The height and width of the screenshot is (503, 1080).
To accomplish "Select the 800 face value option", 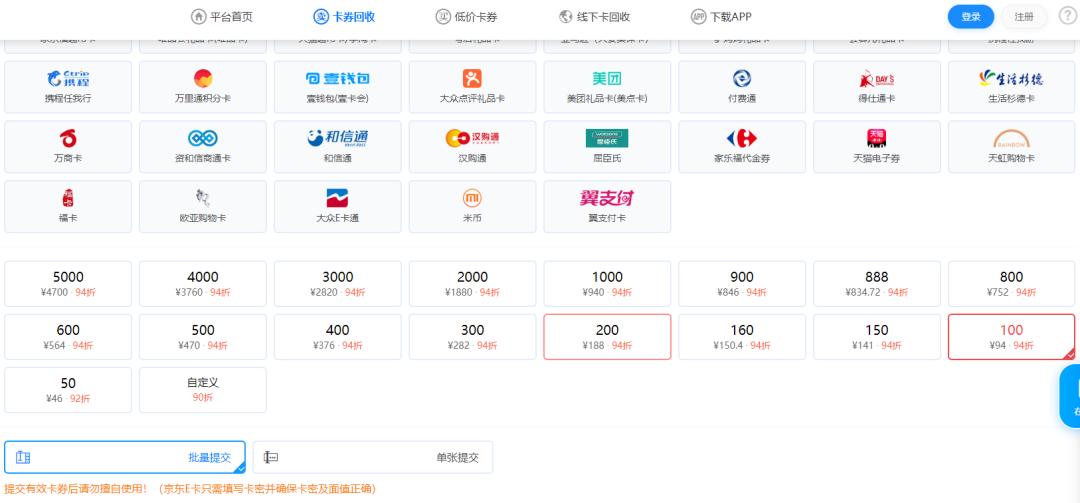I will click(x=1011, y=284).
